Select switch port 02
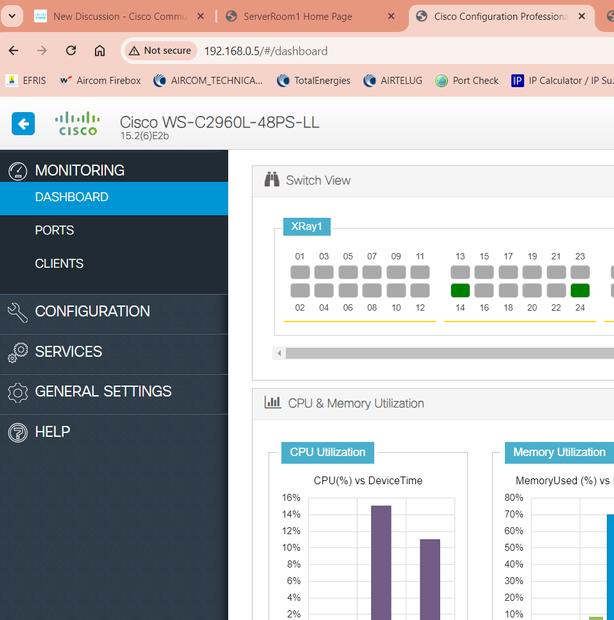The height and width of the screenshot is (620, 614). point(300,291)
